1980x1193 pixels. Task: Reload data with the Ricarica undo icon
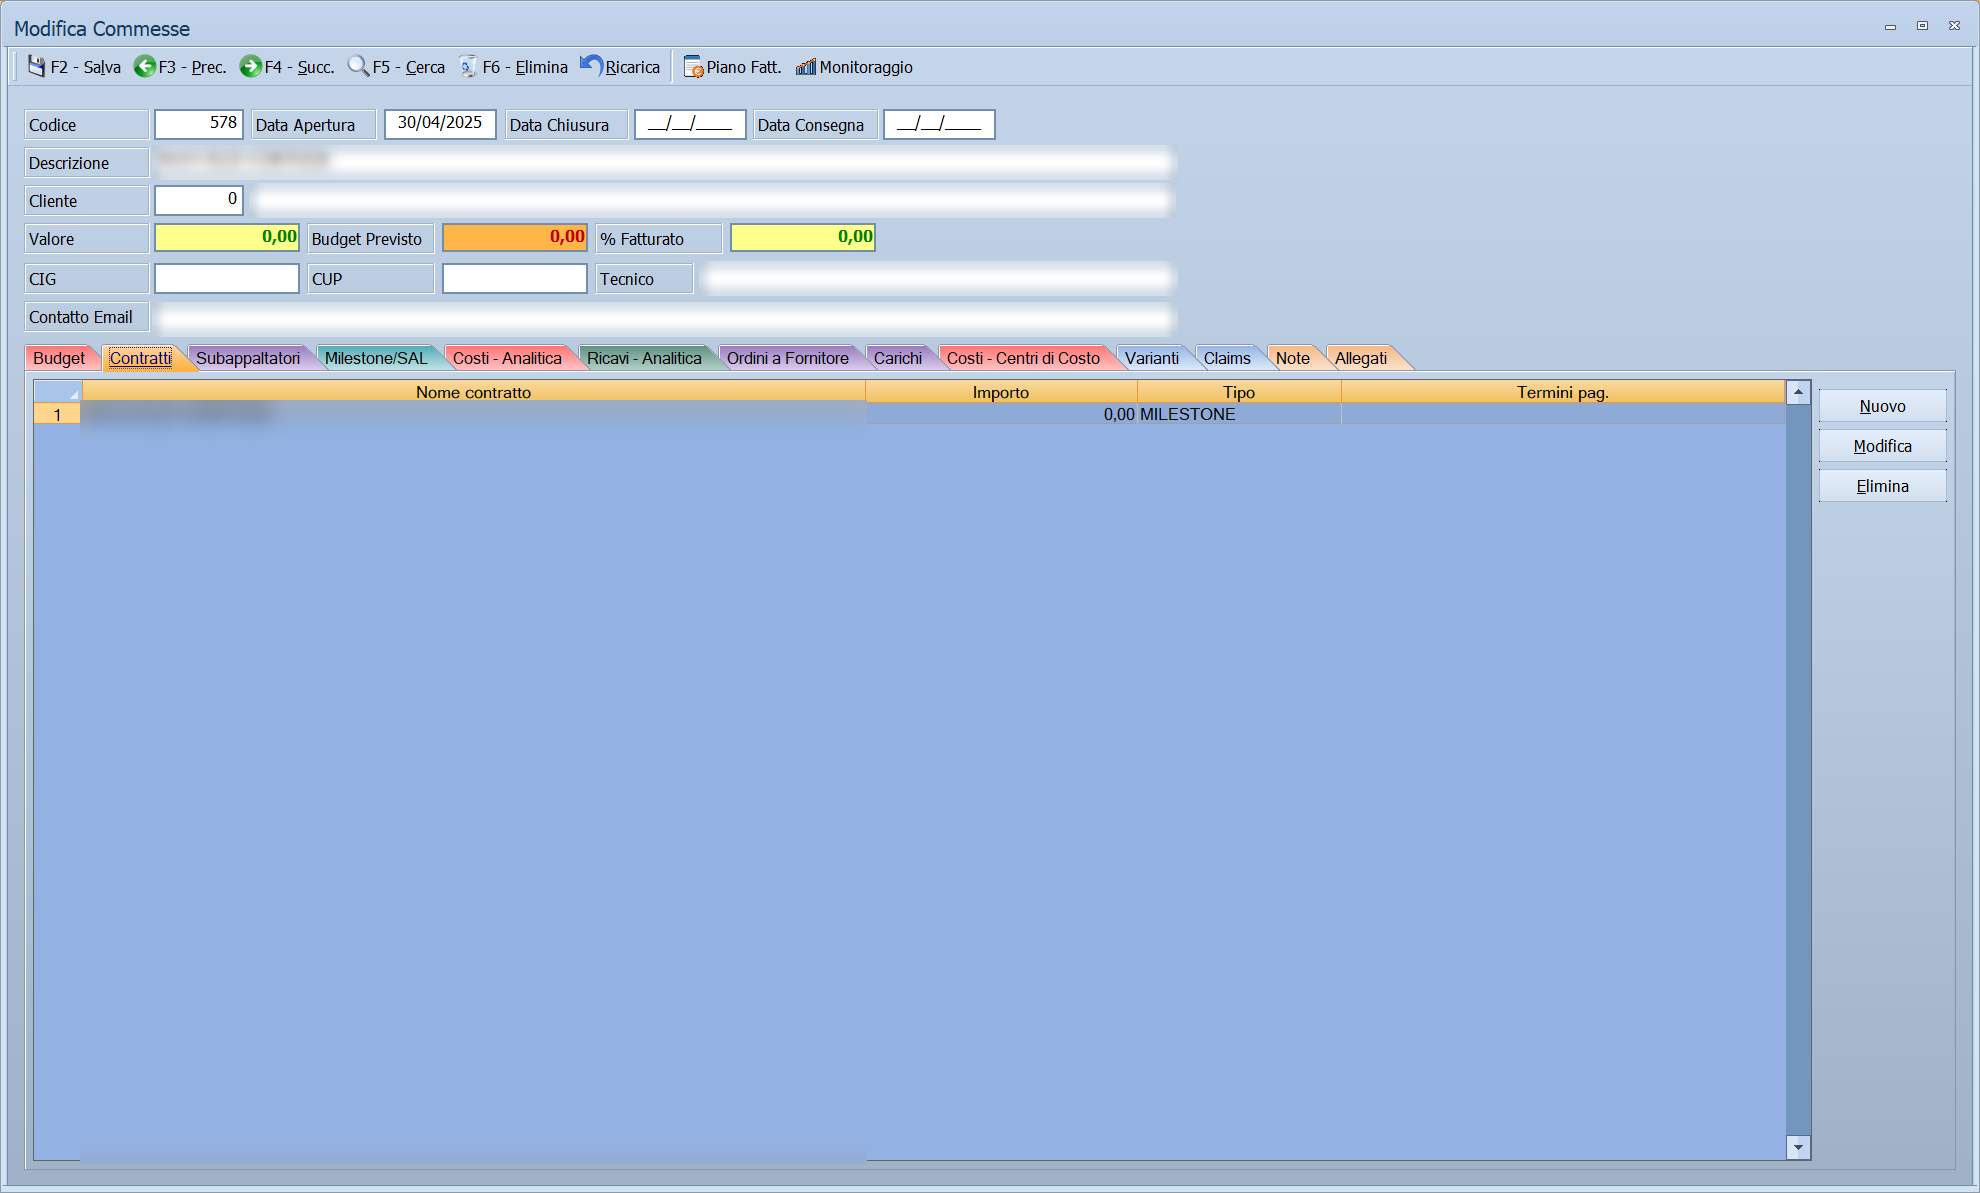tap(591, 67)
